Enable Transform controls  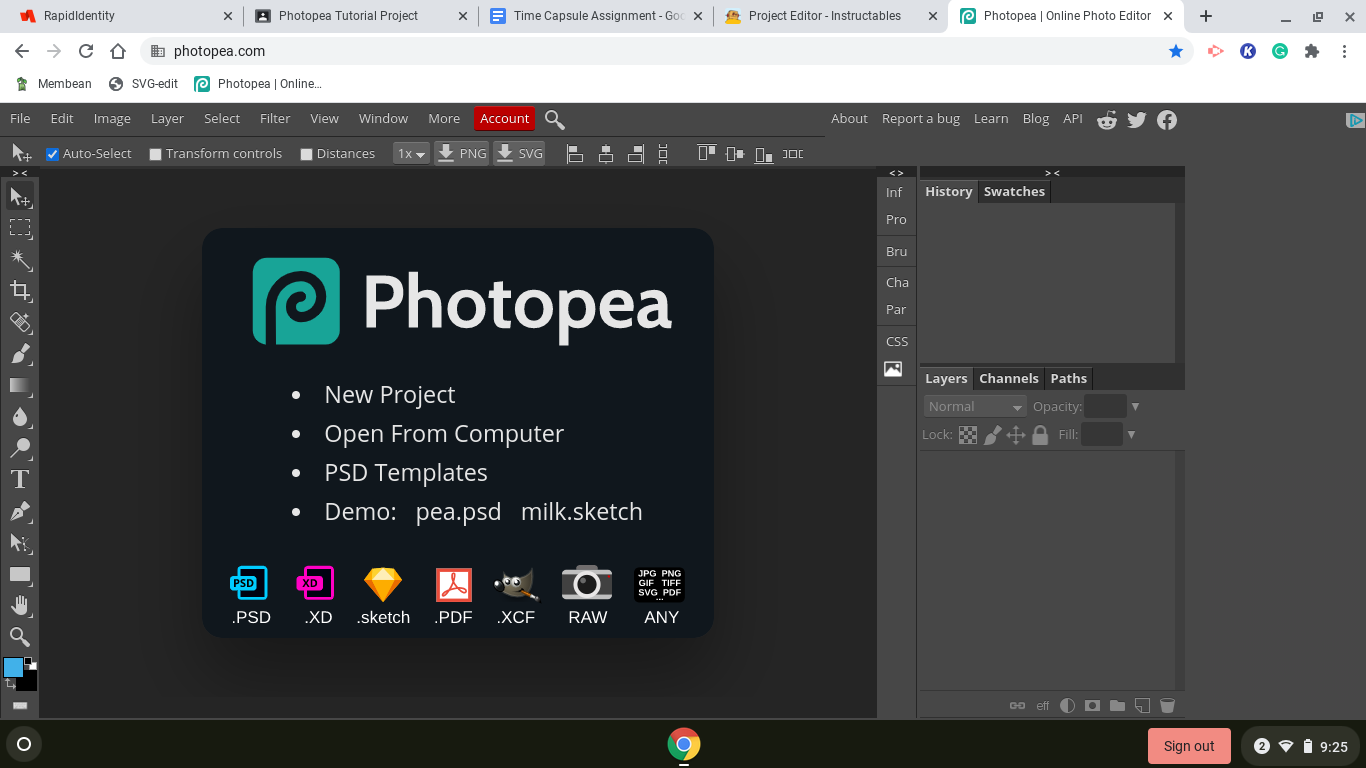tap(155, 153)
